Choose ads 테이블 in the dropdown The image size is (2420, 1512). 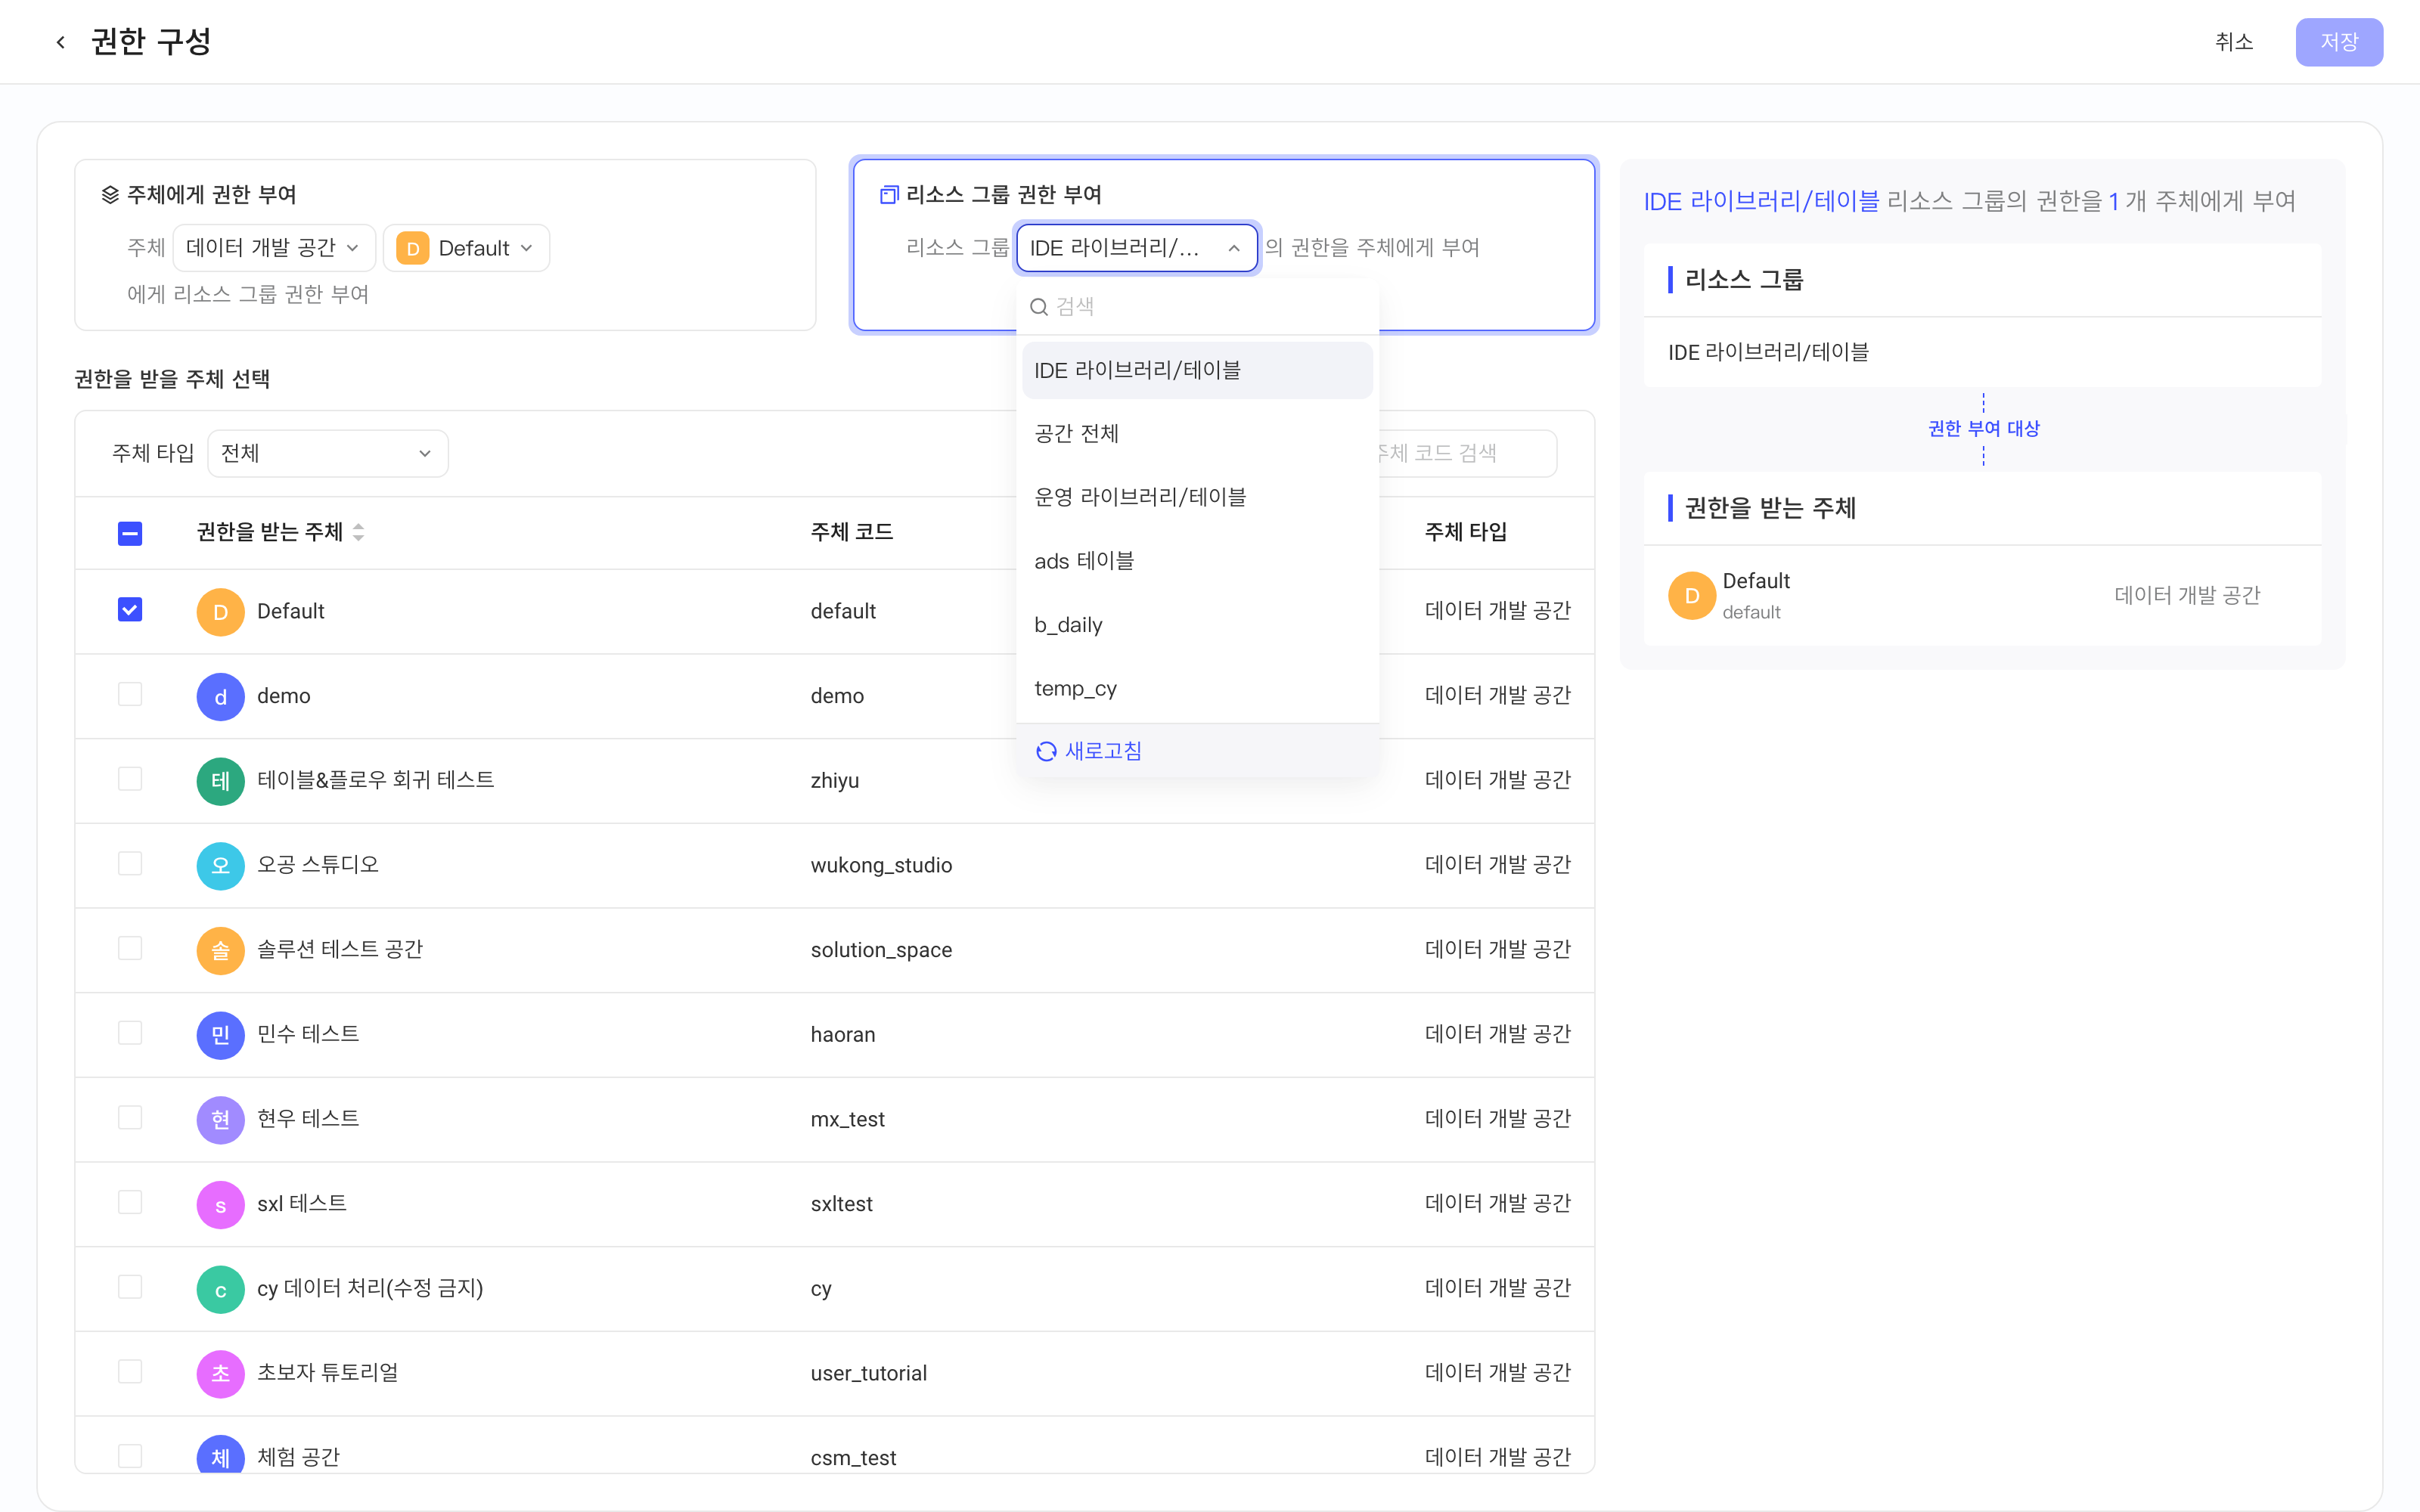(x=1197, y=561)
